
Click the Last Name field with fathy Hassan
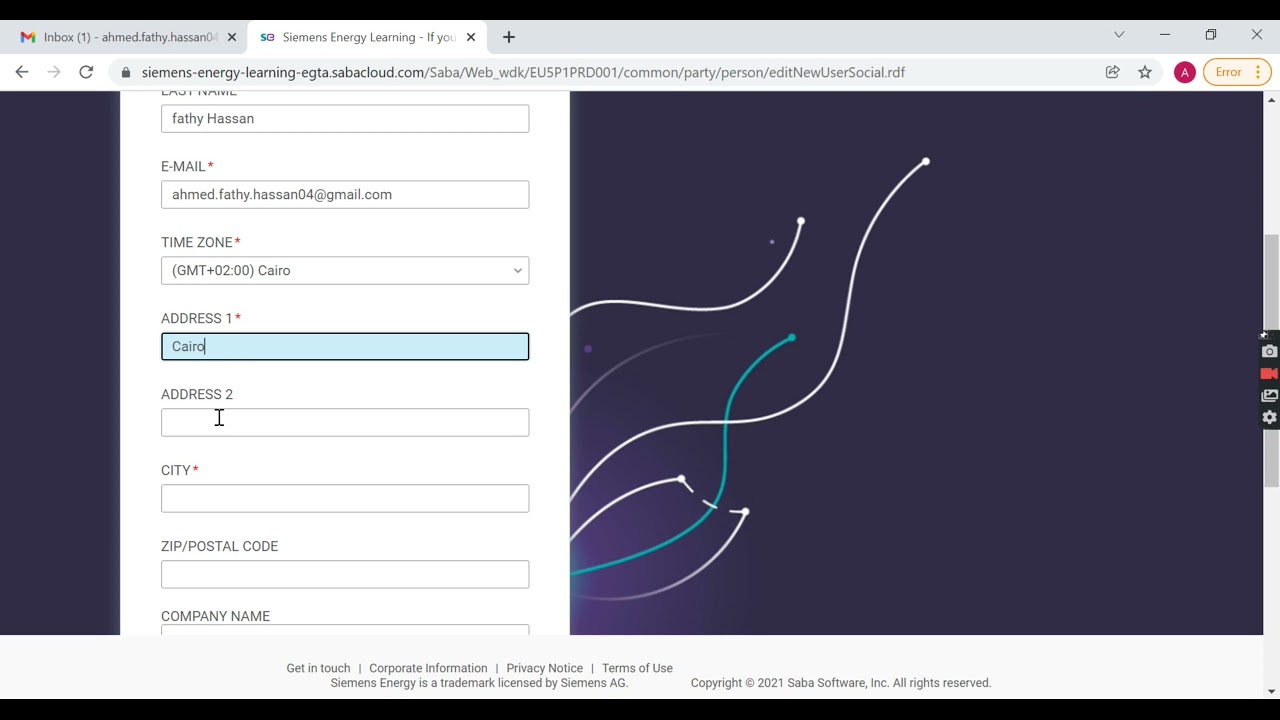[345, 118]
